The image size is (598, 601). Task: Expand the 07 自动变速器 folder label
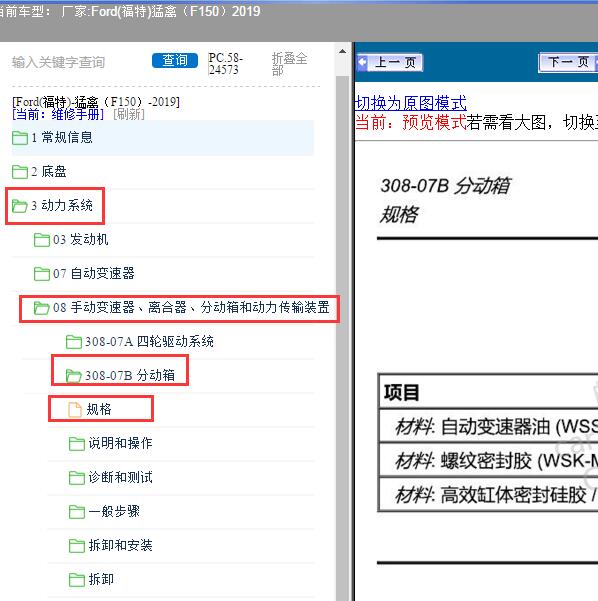[x=94, y=274]
